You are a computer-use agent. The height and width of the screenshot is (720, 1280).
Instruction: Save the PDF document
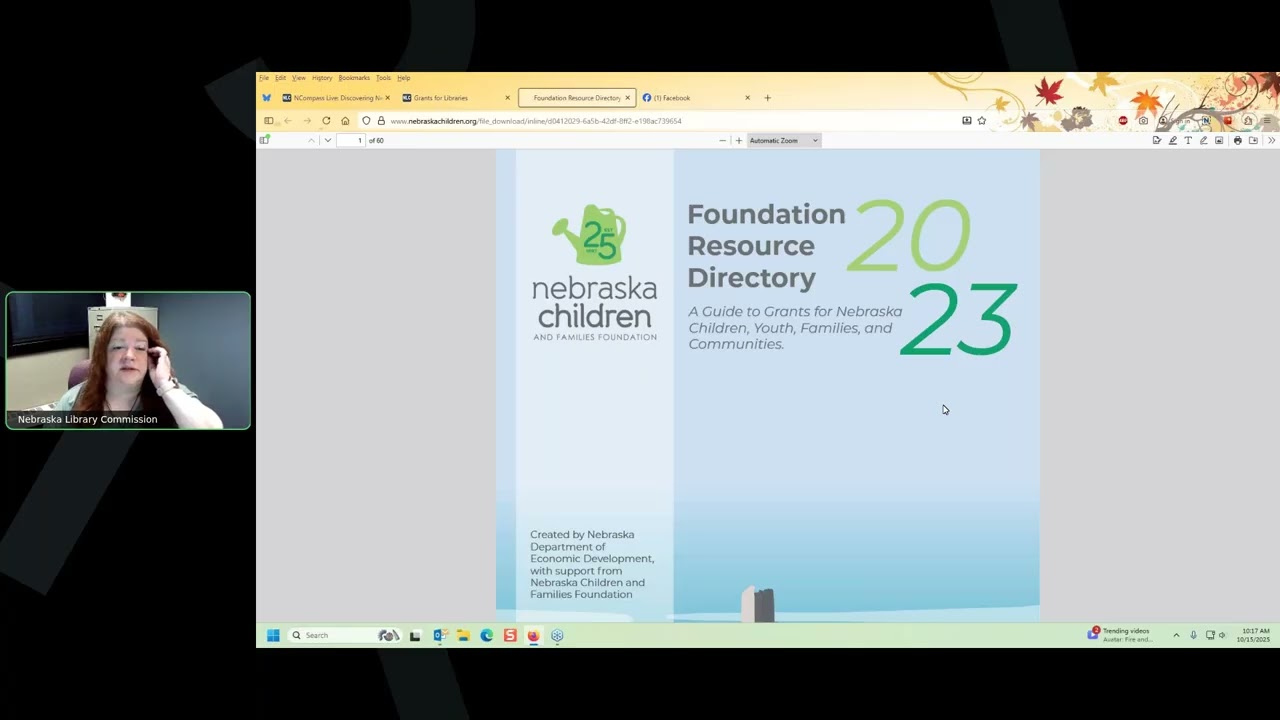[1253, 140]
